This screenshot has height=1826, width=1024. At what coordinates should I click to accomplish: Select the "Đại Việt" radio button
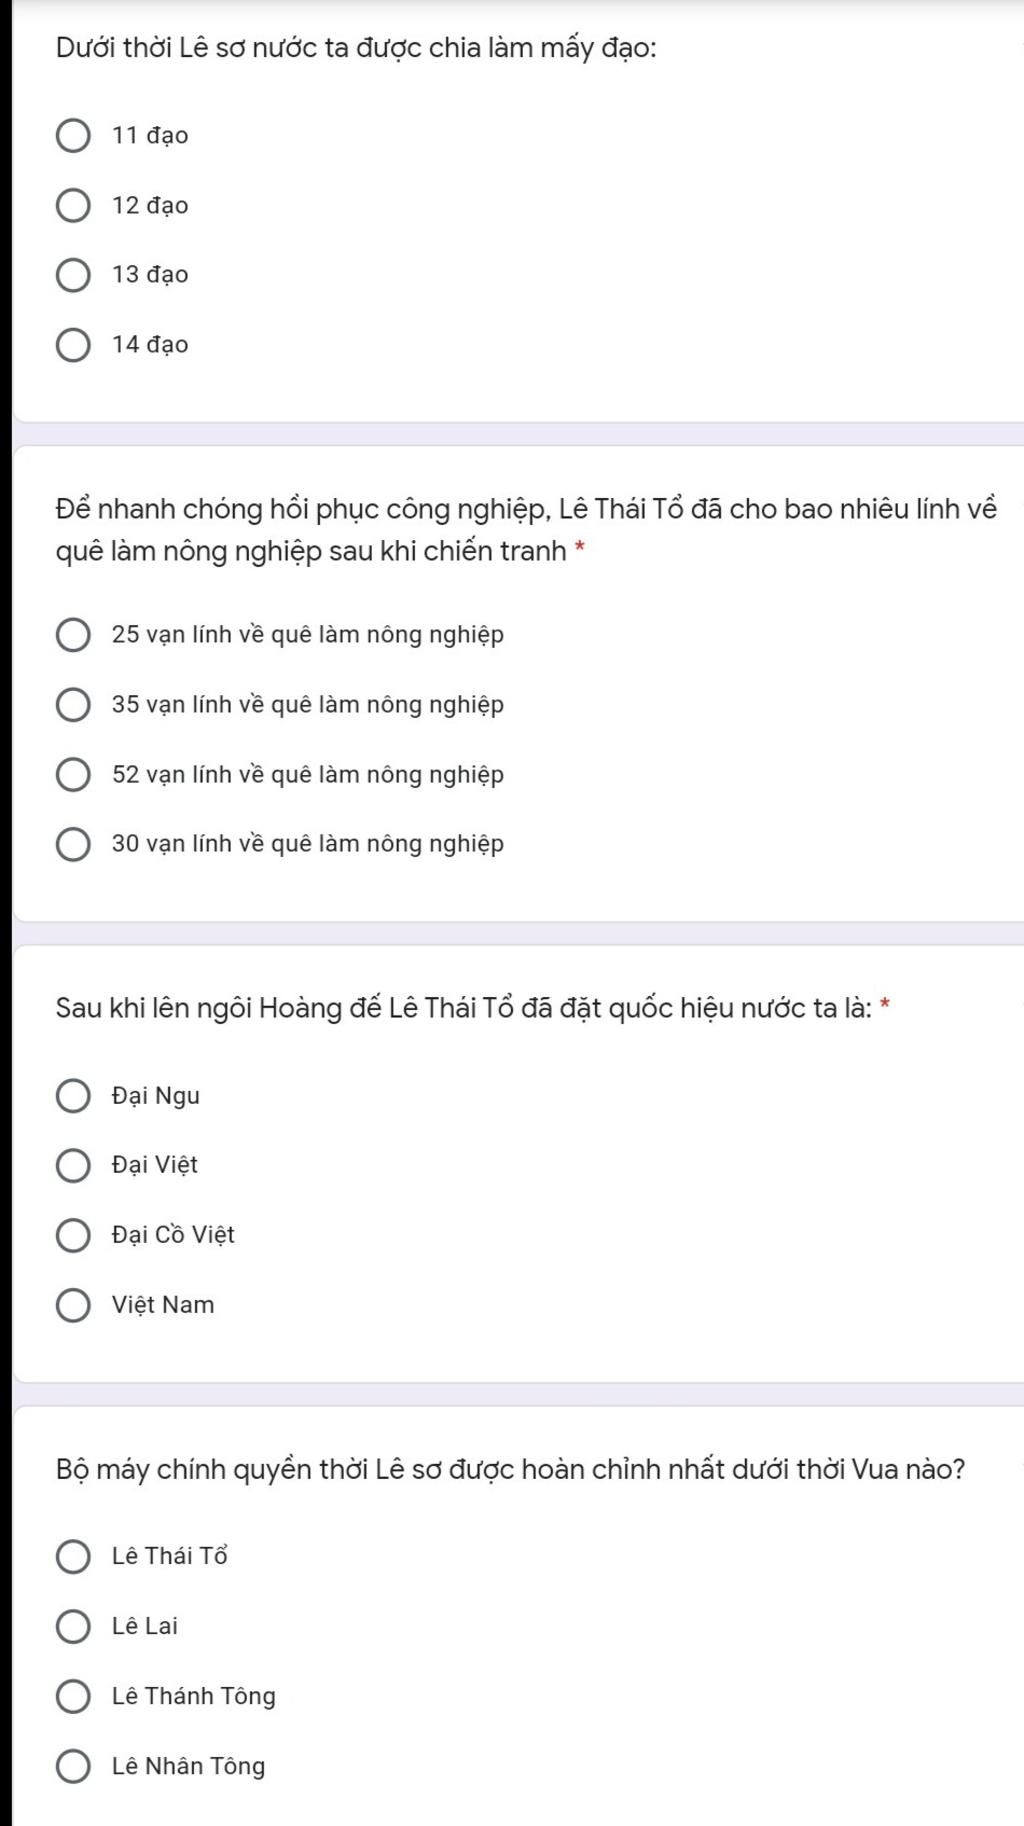[73, 1165]
